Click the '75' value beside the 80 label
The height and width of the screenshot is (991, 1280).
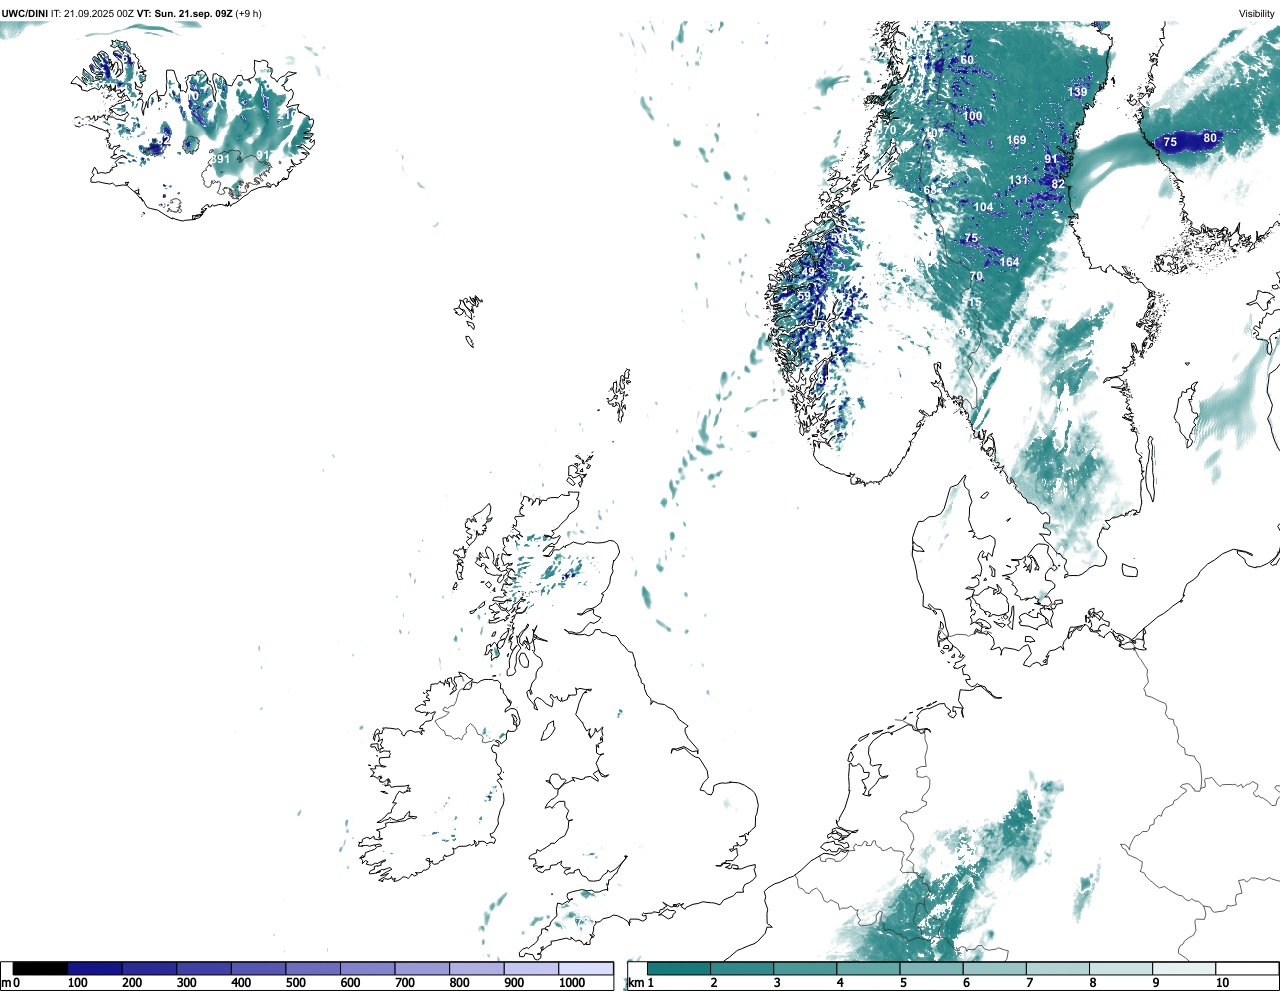(x=1170, y=142)
